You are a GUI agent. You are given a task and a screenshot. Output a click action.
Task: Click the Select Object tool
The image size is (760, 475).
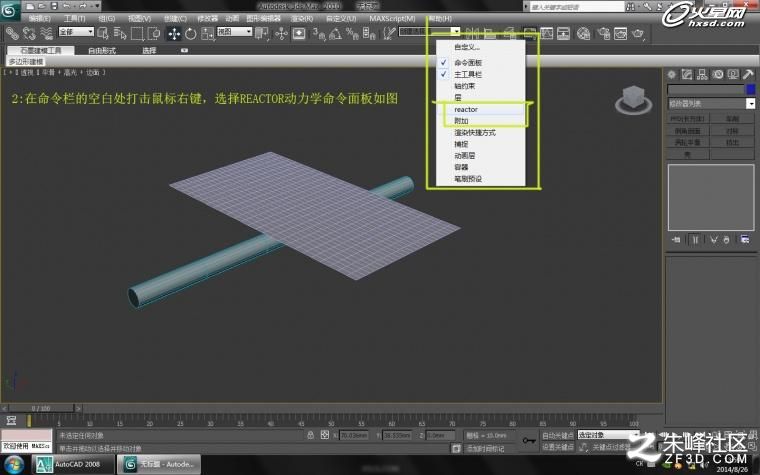point(103,33)
